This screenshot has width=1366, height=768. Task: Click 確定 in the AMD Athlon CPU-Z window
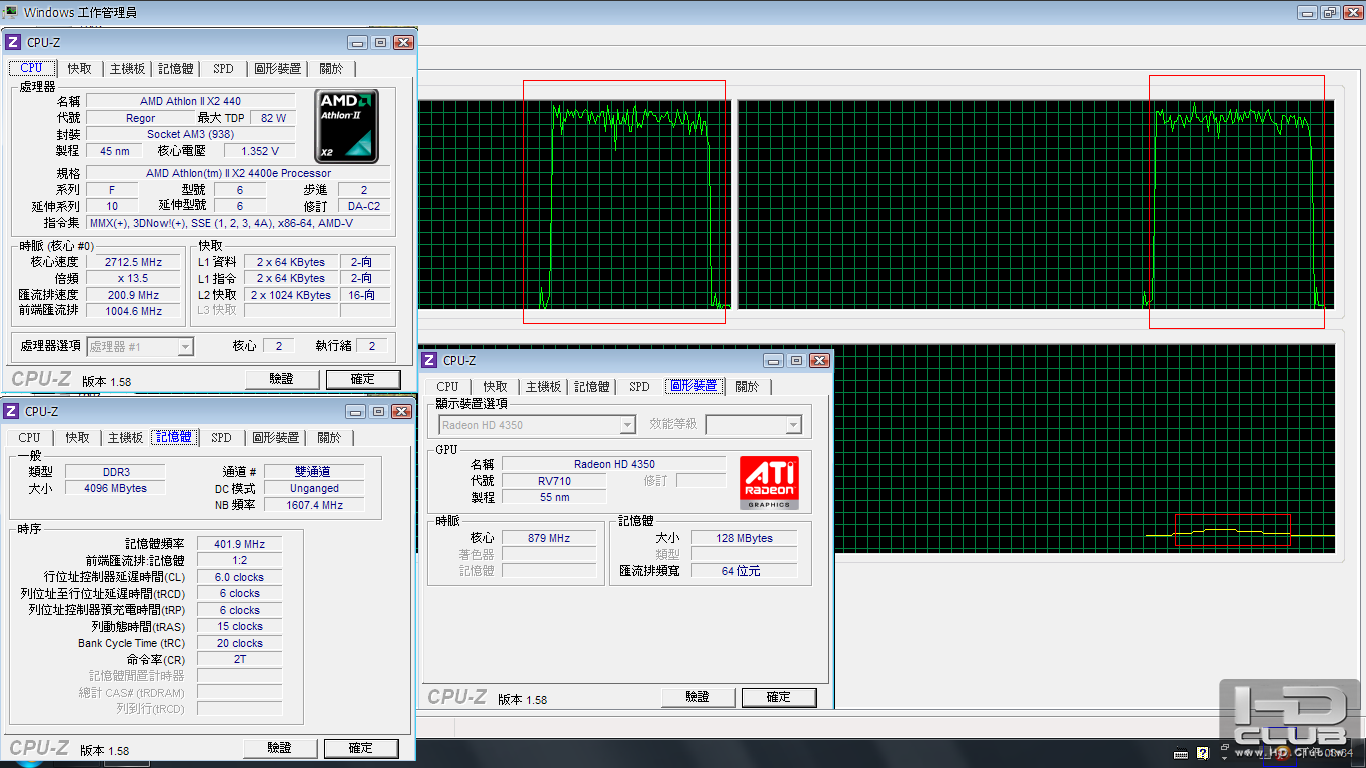tap(363, 379)
